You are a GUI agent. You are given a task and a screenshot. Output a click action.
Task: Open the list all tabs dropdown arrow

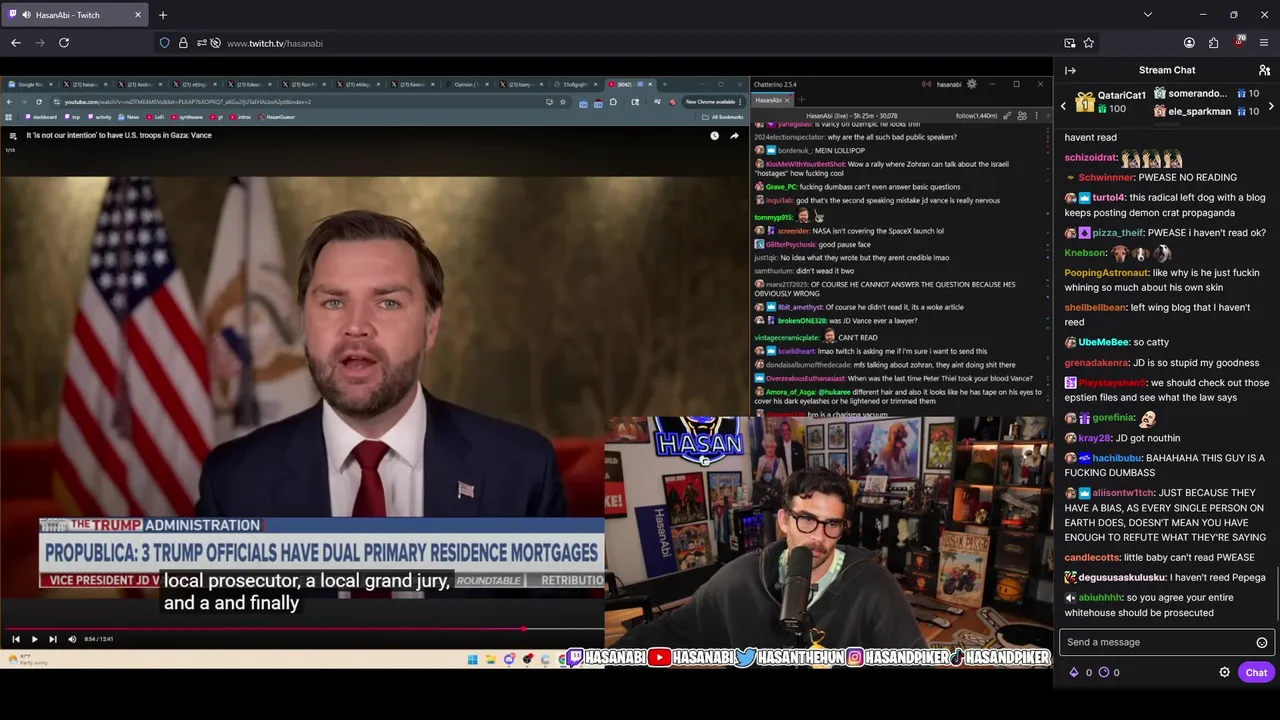1148,15
